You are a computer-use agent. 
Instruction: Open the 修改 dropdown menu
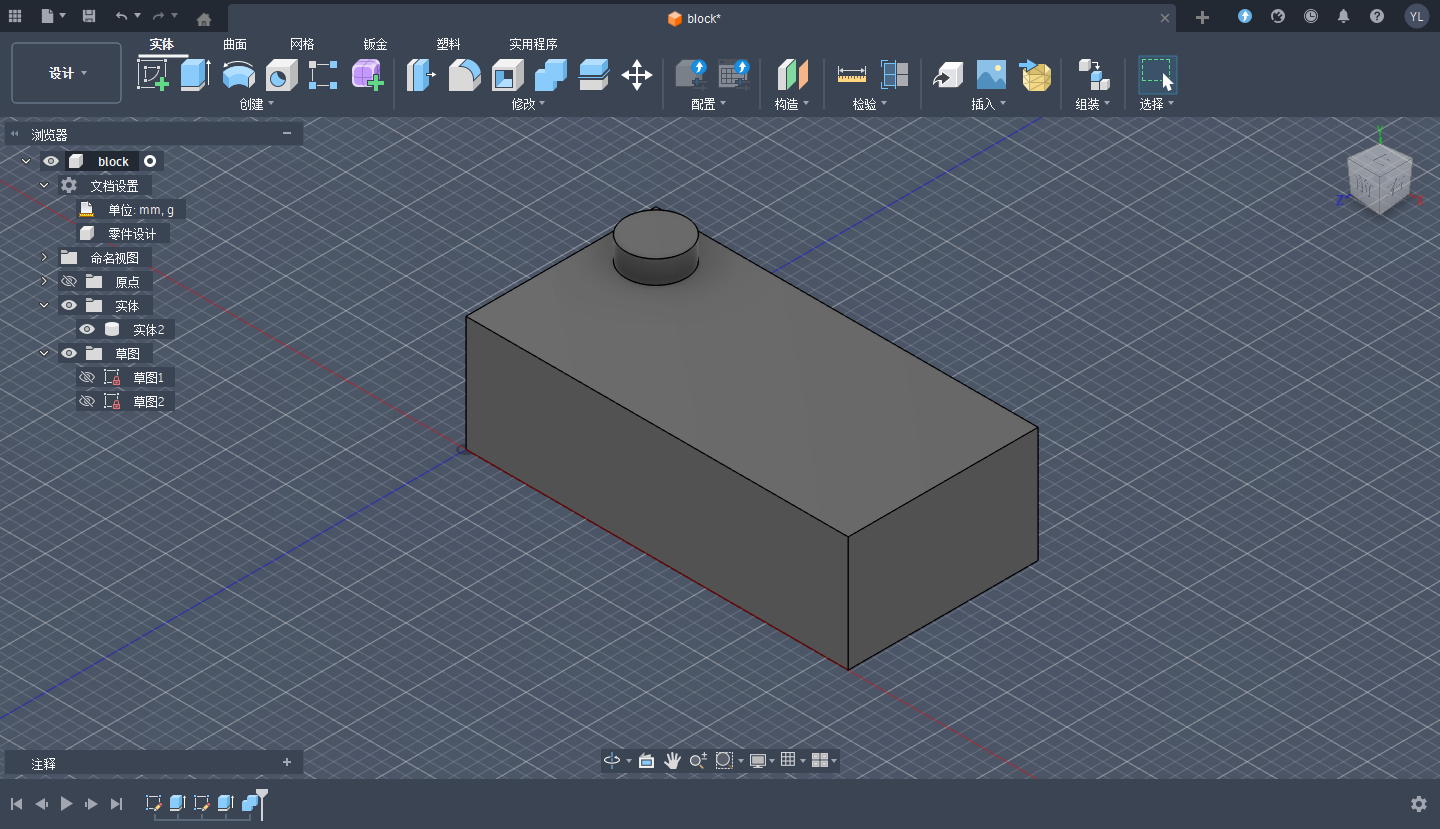tap(528, 104)
